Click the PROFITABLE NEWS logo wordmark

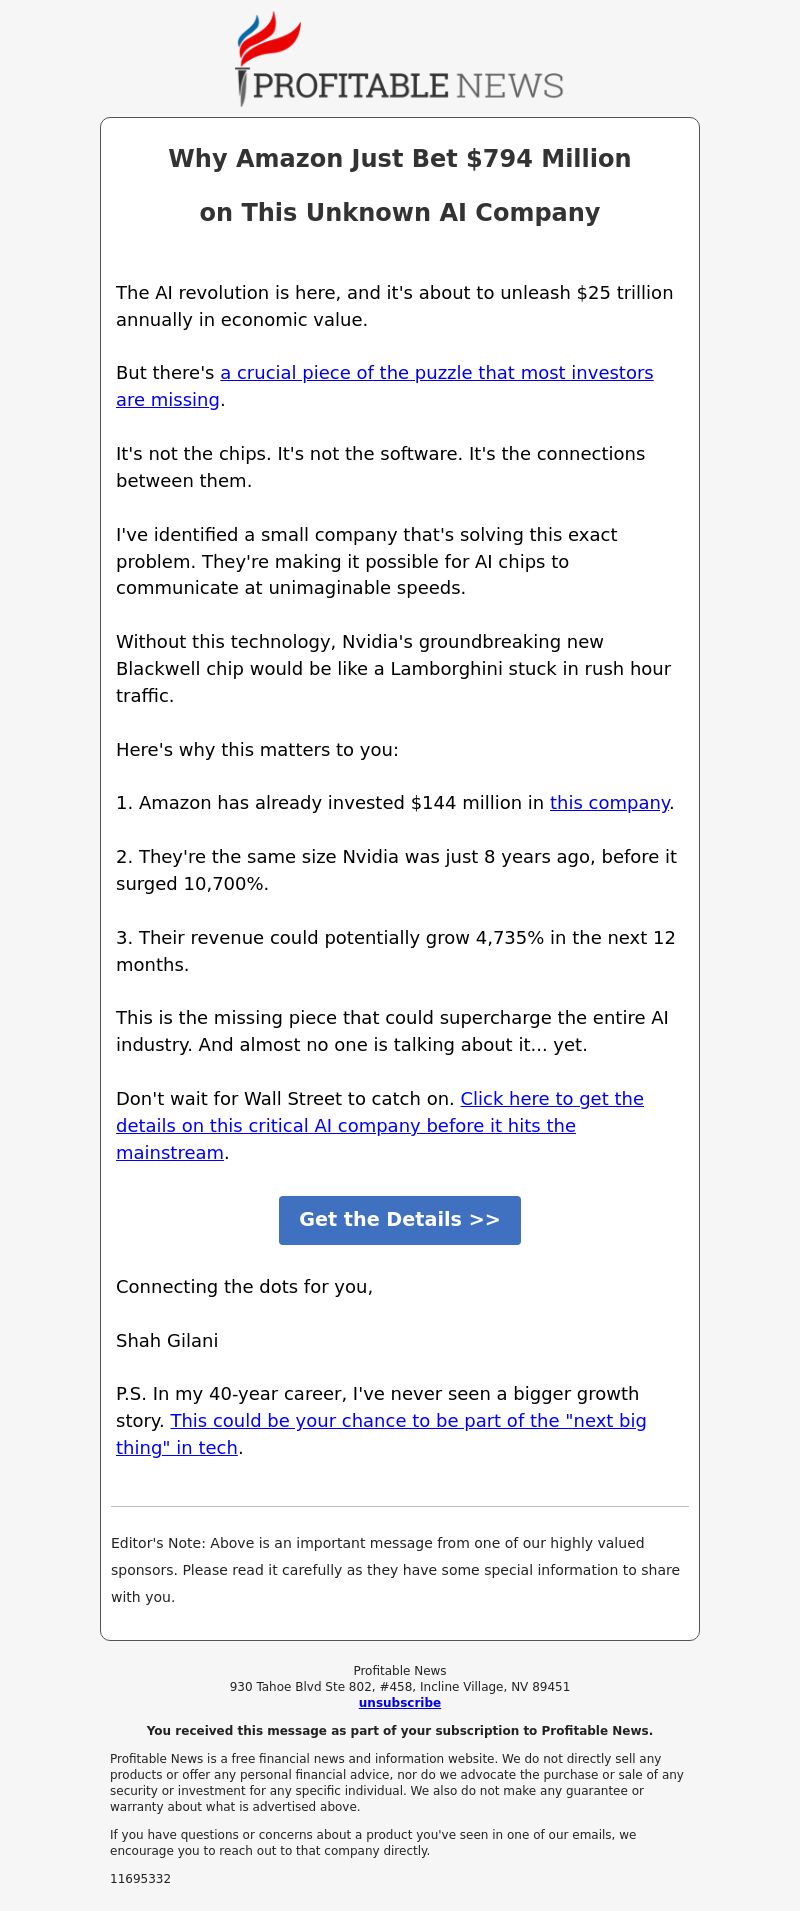[x=408, y=86]
